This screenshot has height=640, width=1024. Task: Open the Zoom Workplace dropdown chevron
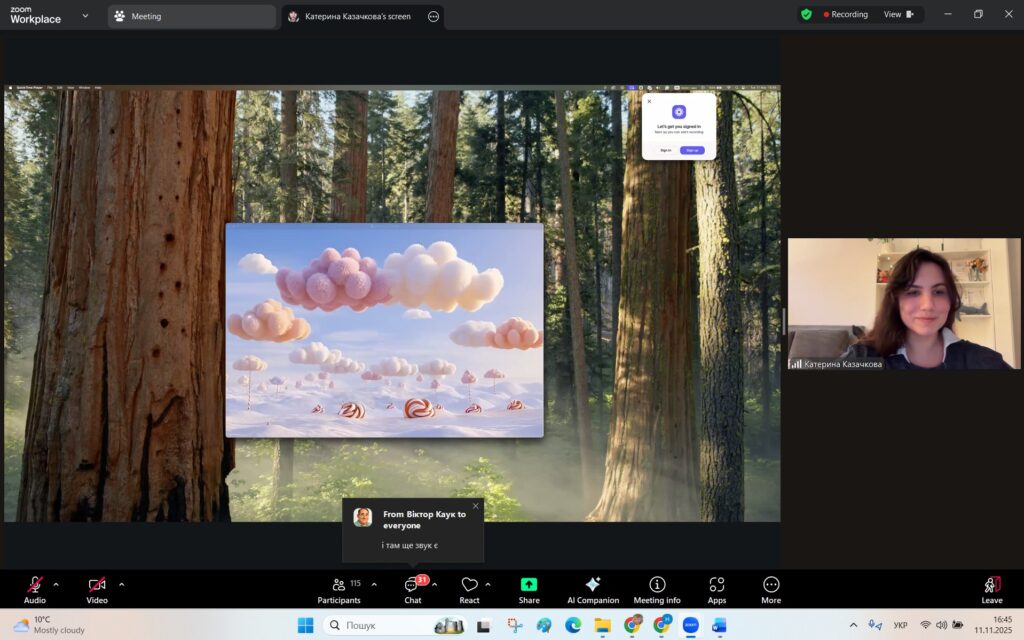click(x=85, y=16)
